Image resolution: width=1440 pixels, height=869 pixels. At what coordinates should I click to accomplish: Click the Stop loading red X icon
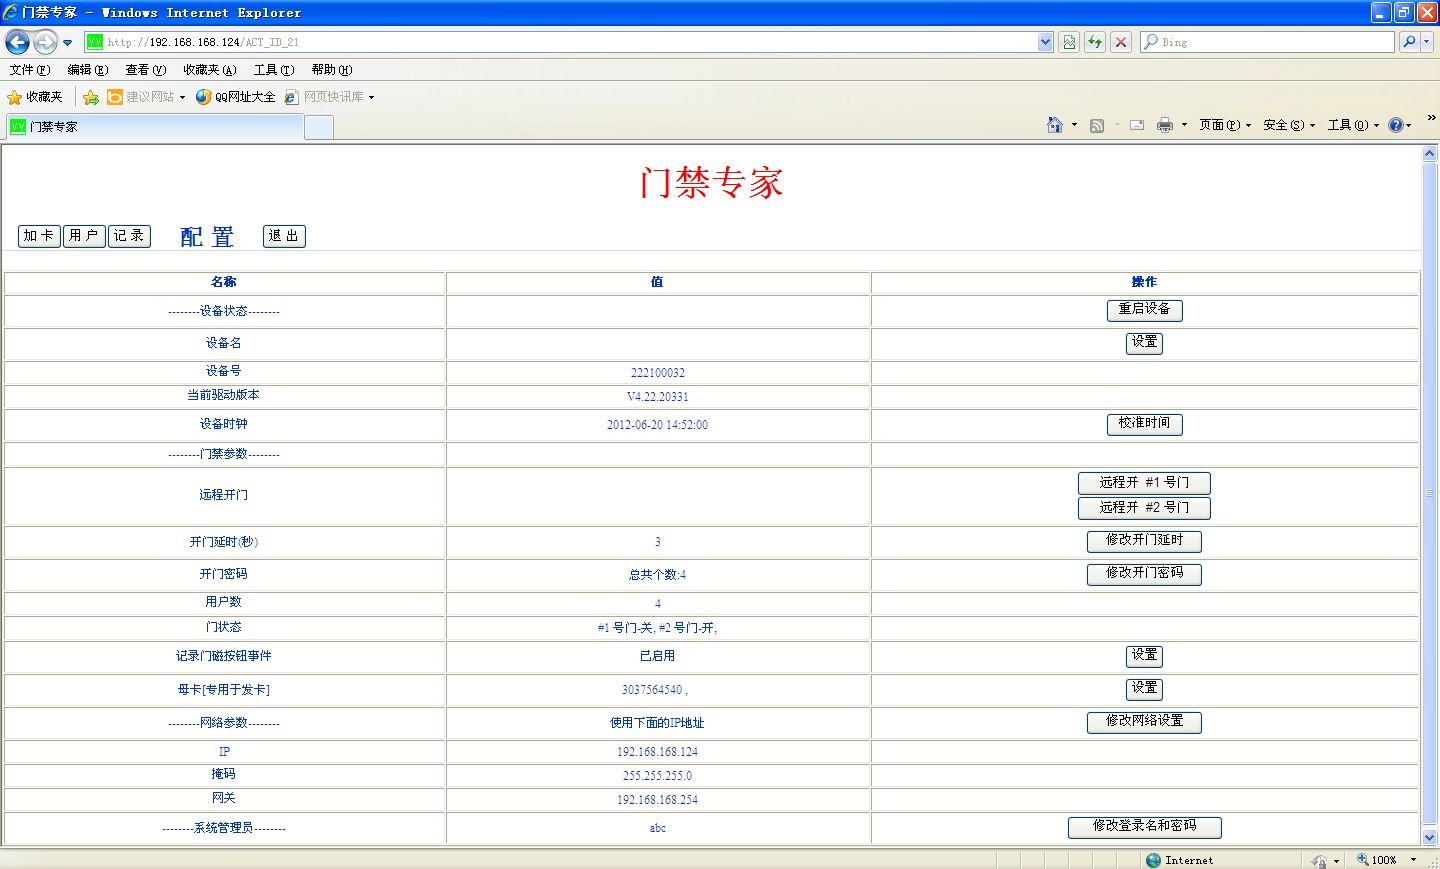[x=1121, y=42]
